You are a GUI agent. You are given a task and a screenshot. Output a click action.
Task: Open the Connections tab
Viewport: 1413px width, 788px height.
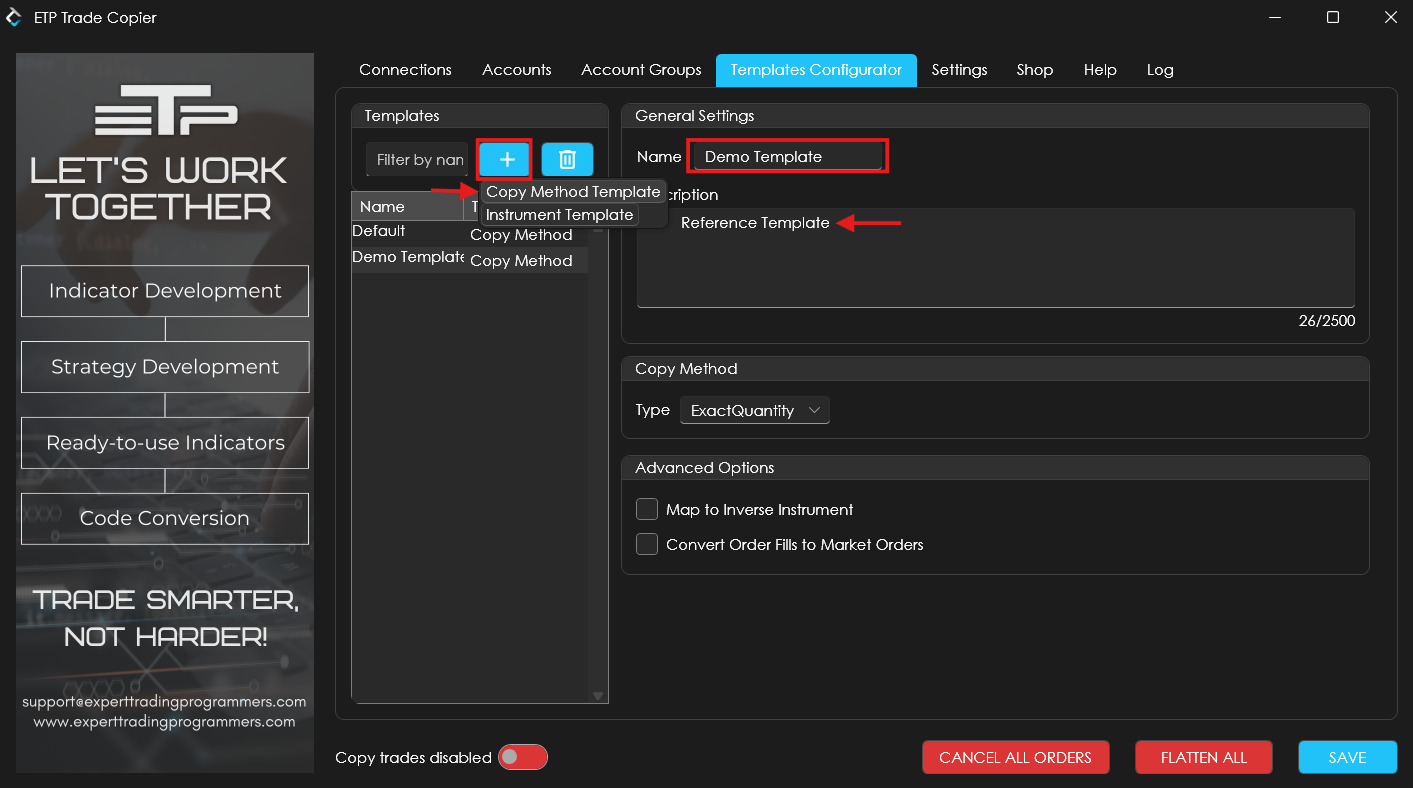click(x=405, y=70)
